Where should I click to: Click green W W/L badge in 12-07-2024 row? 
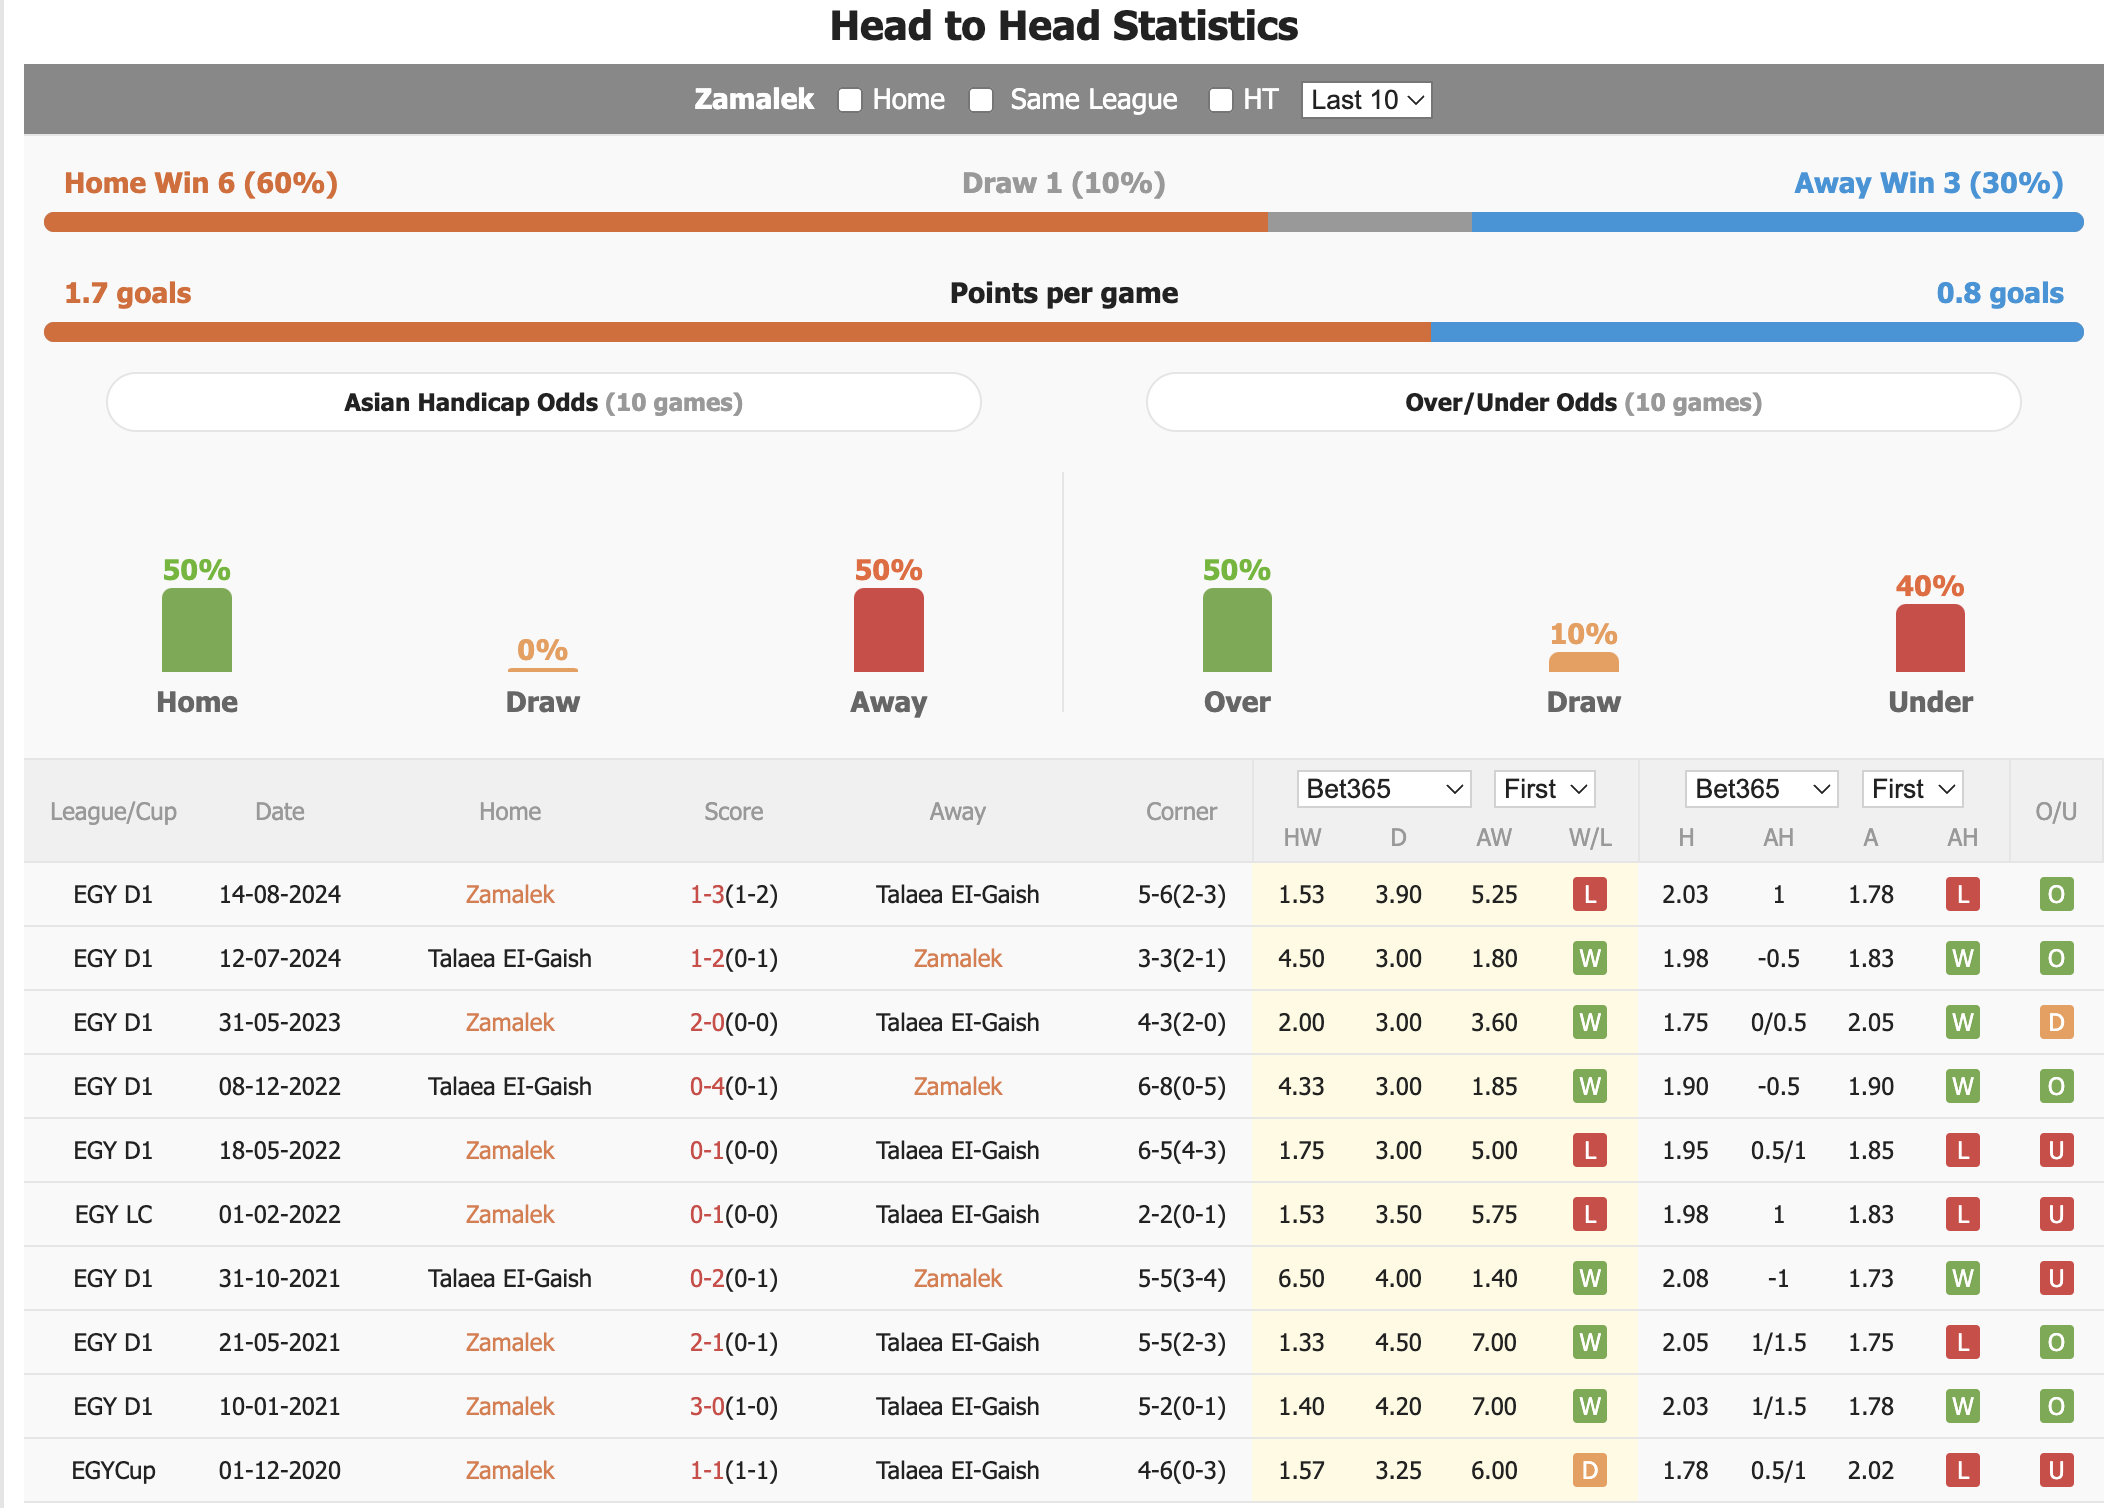point(1590,958)
